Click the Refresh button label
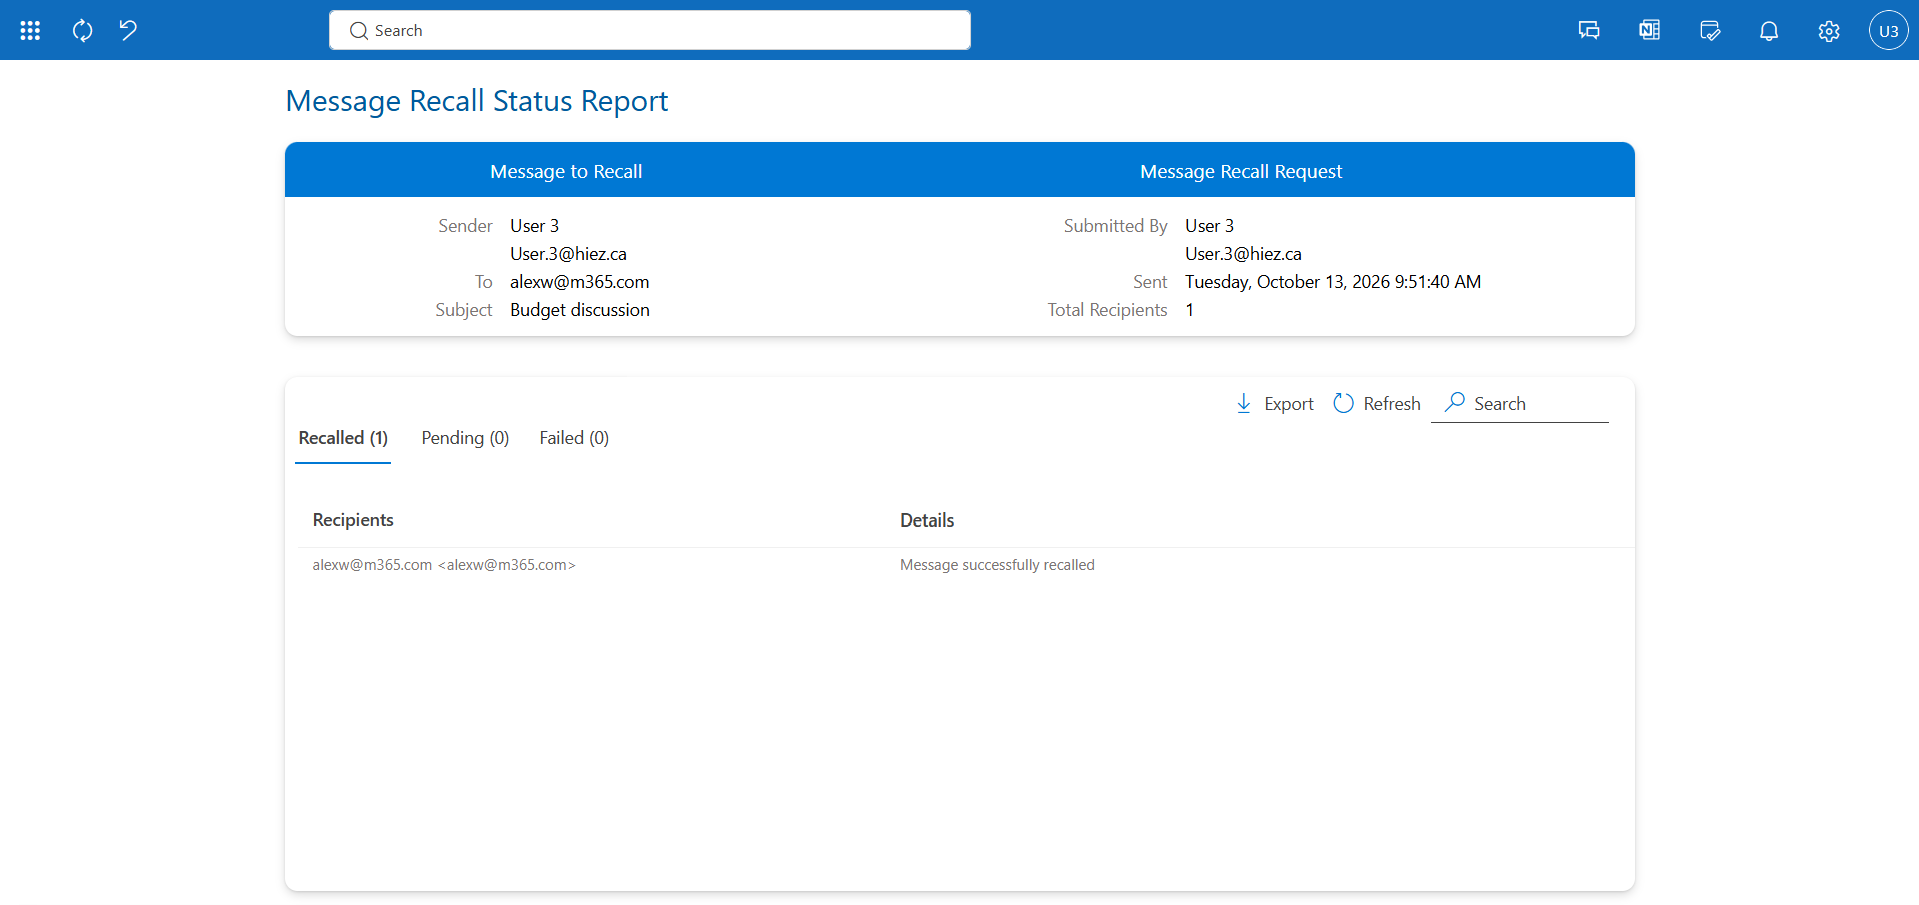This screenshot has width=1919, height=905. [1392, 404]
